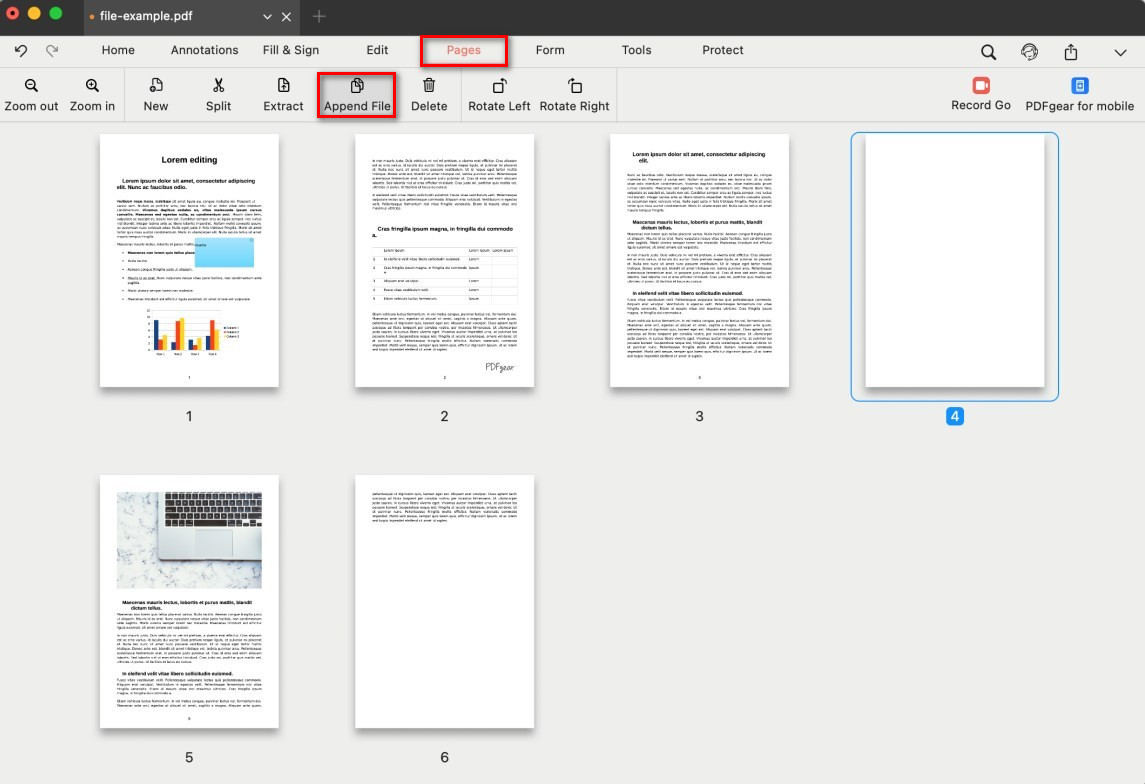
Task: Click the Record Go button
Action: pyautogui.click(x=980, y=94)
